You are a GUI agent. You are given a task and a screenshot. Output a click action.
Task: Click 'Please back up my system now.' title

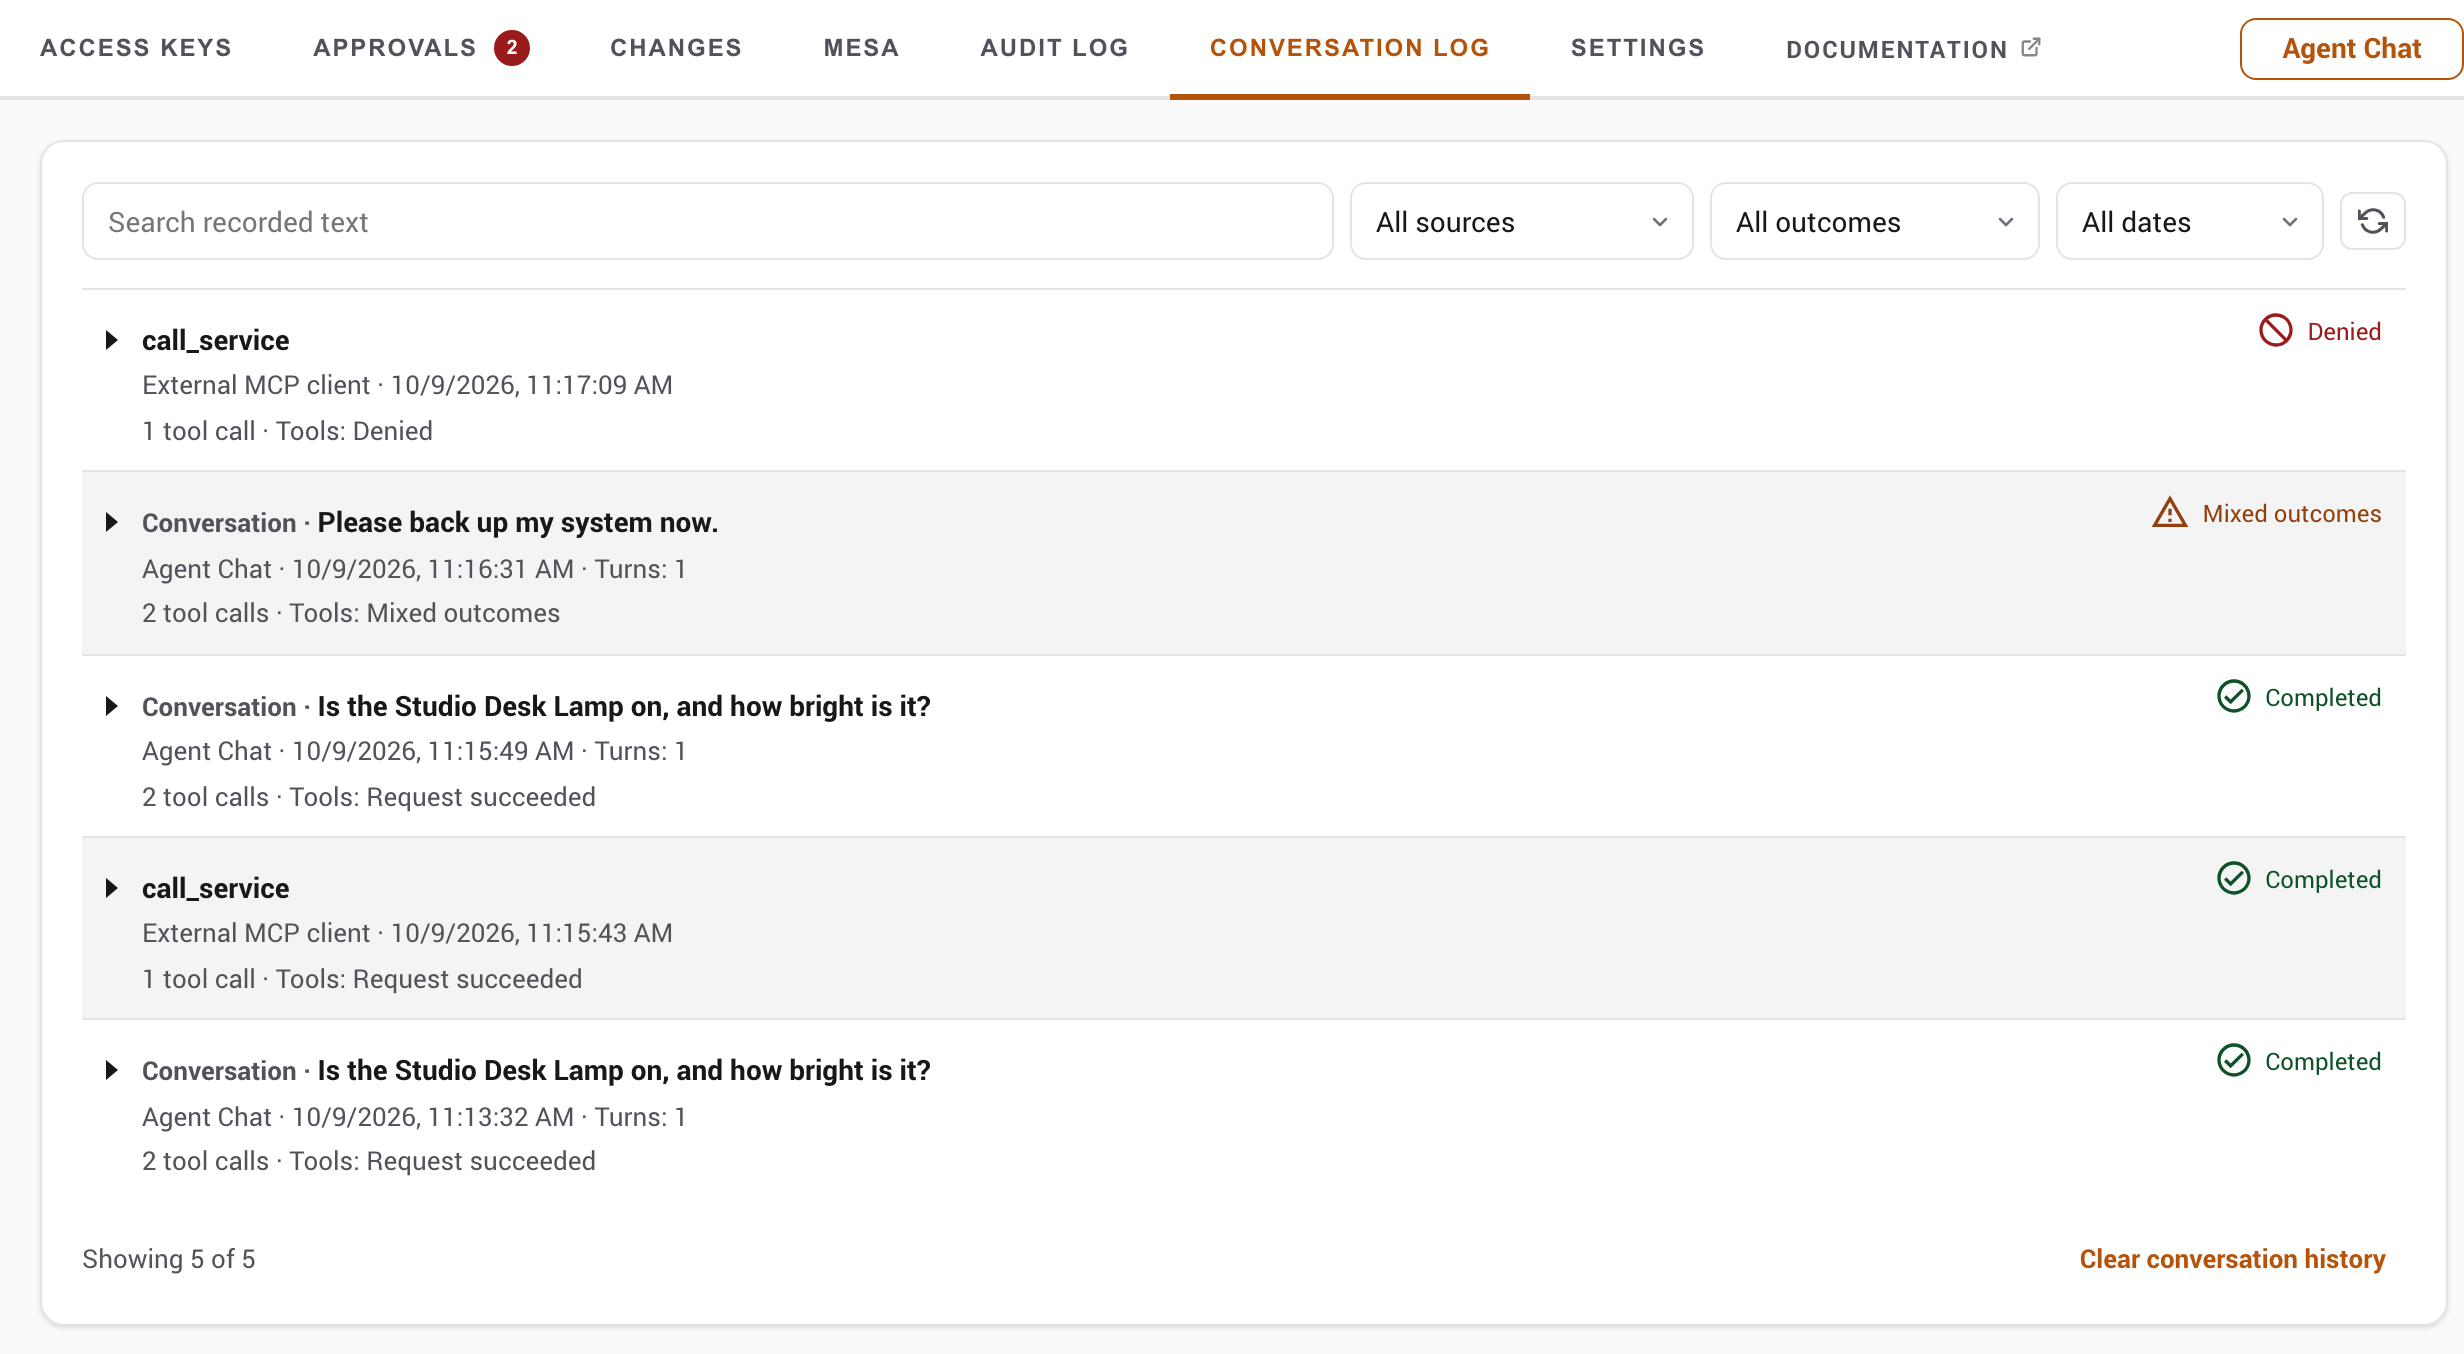pyautogui.click(x=517, y=522)
